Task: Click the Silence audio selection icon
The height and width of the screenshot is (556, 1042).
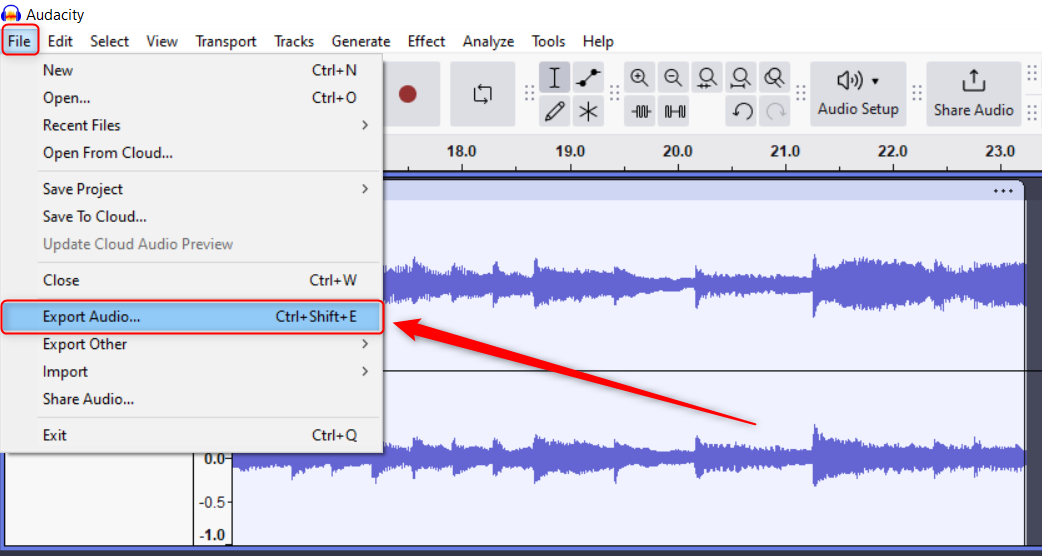Action: tap(673, 111)
